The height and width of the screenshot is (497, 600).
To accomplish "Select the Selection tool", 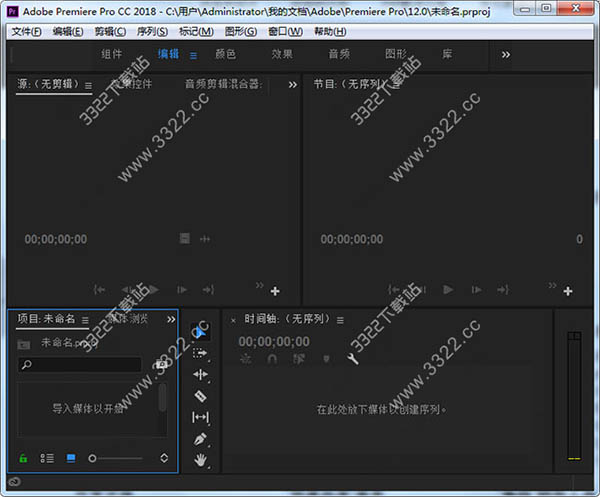I will (201, 332).
